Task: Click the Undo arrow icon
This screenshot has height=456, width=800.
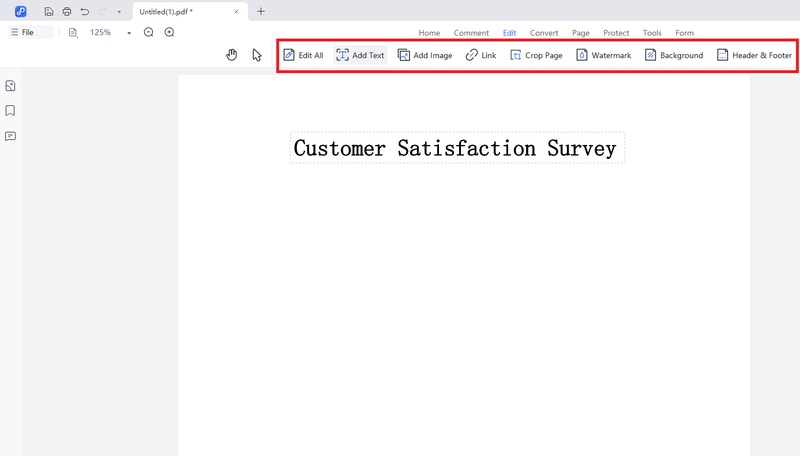Action: (x=85, y=11)
